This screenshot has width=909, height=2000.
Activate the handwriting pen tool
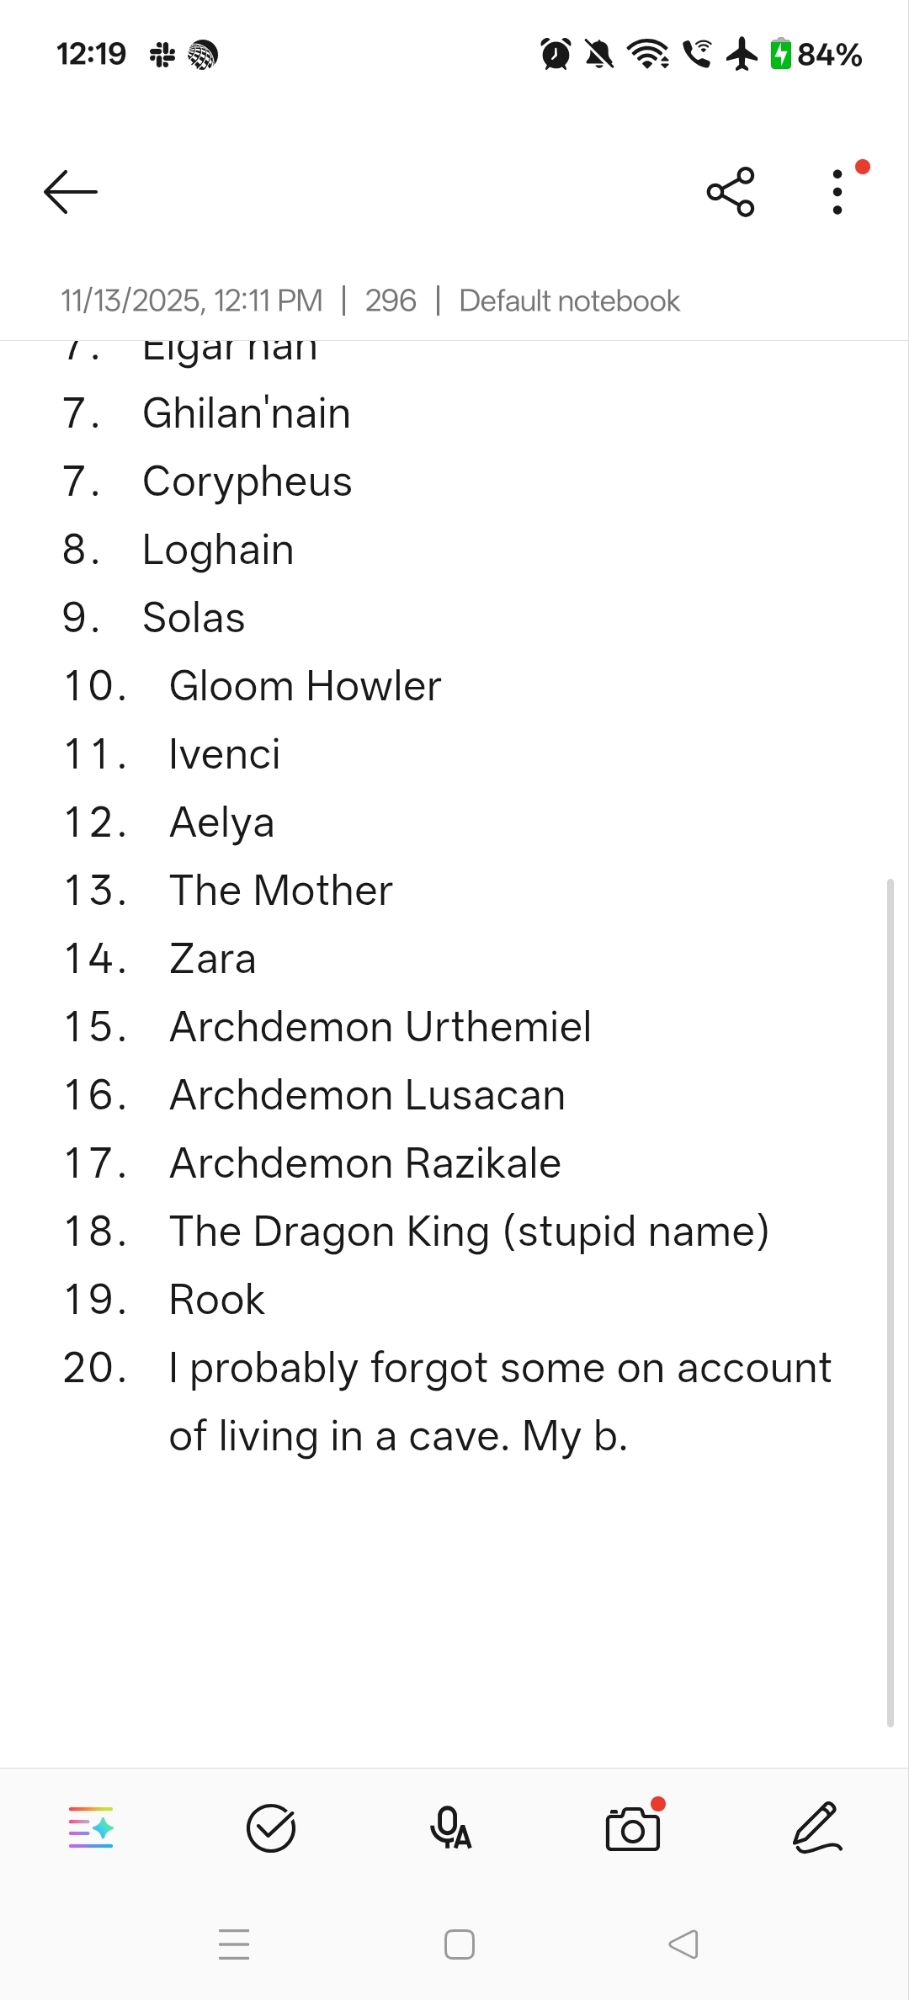(817, 1828)
